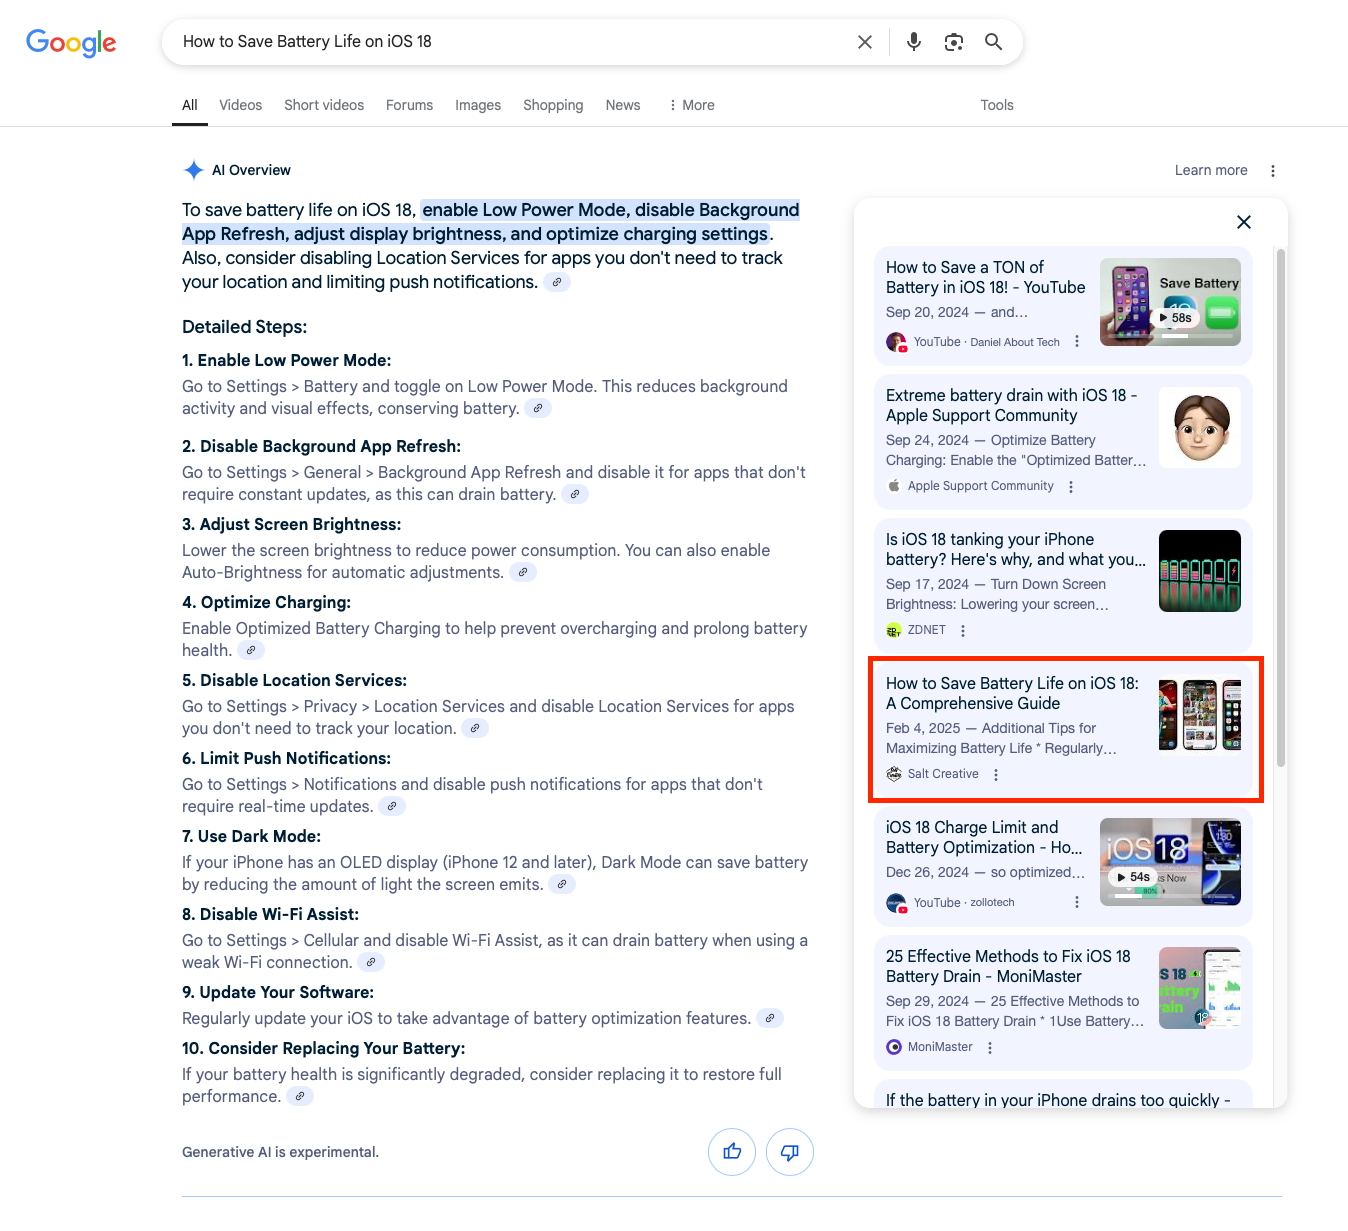Click 'Generative AI is experimental.' text
This screenshot has width=1348, height=1231.
point(281,1152)
